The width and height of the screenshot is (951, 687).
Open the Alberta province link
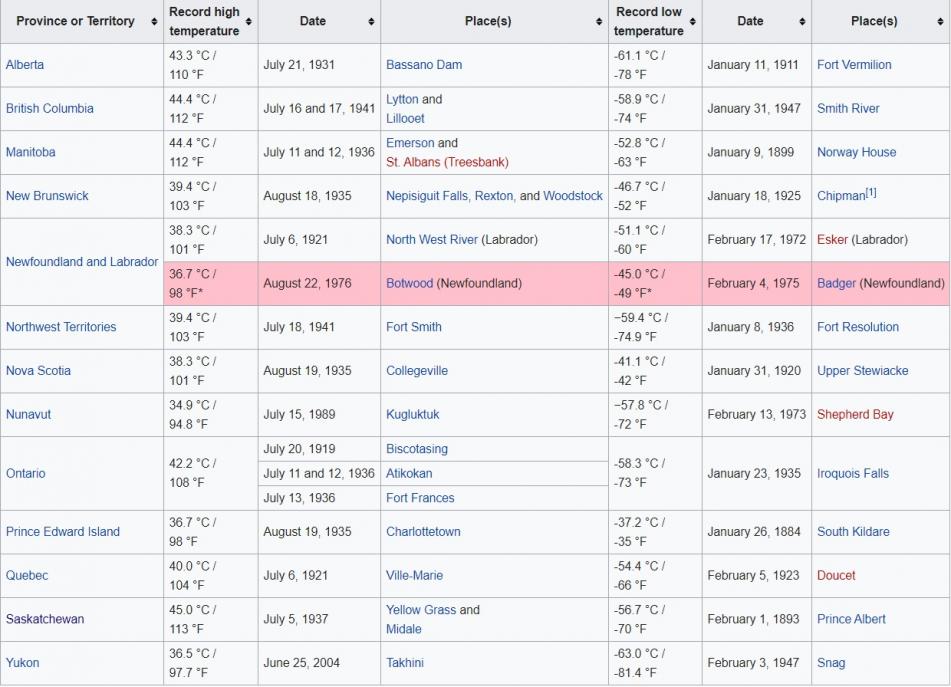[25, 65]
